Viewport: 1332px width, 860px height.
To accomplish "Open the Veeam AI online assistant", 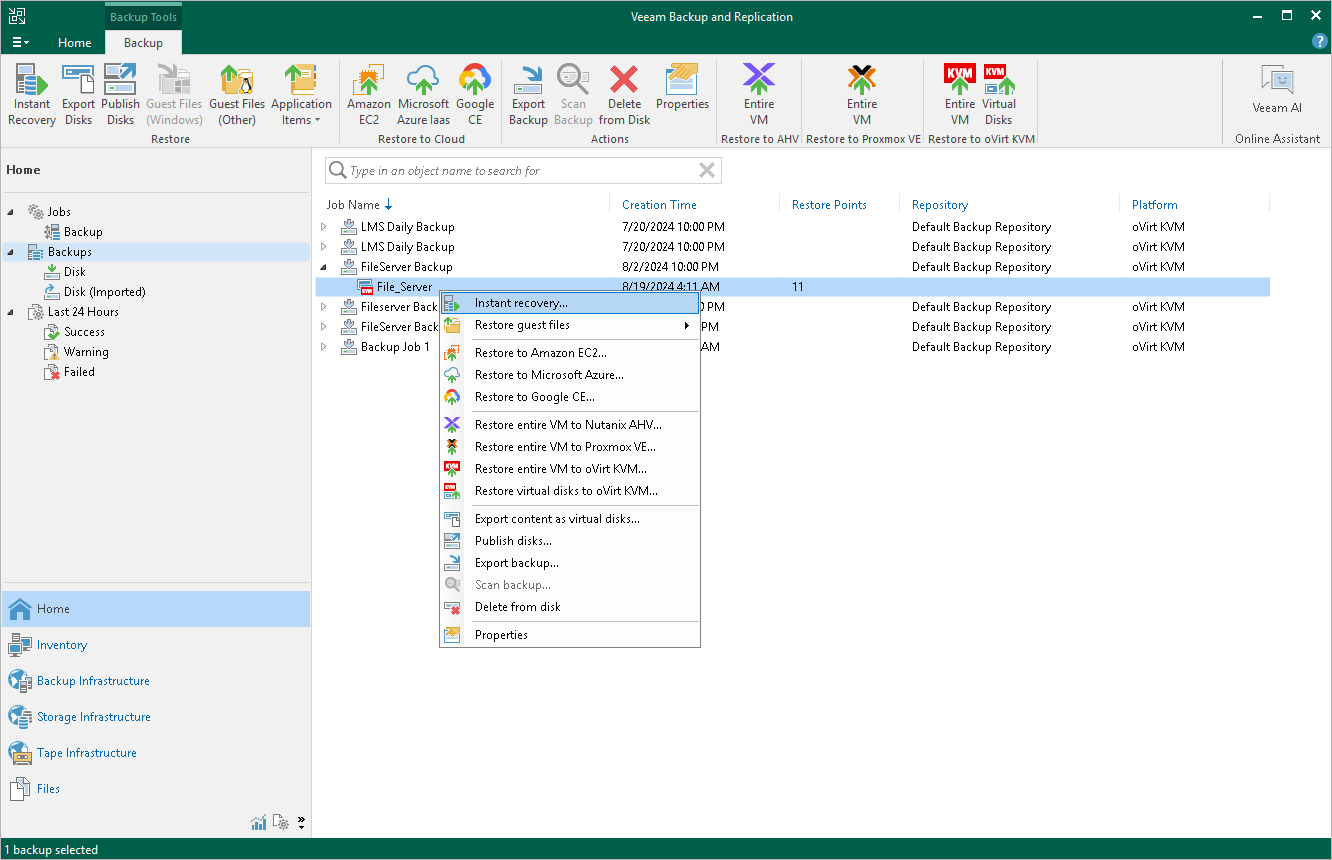I will pos(1277,90).
